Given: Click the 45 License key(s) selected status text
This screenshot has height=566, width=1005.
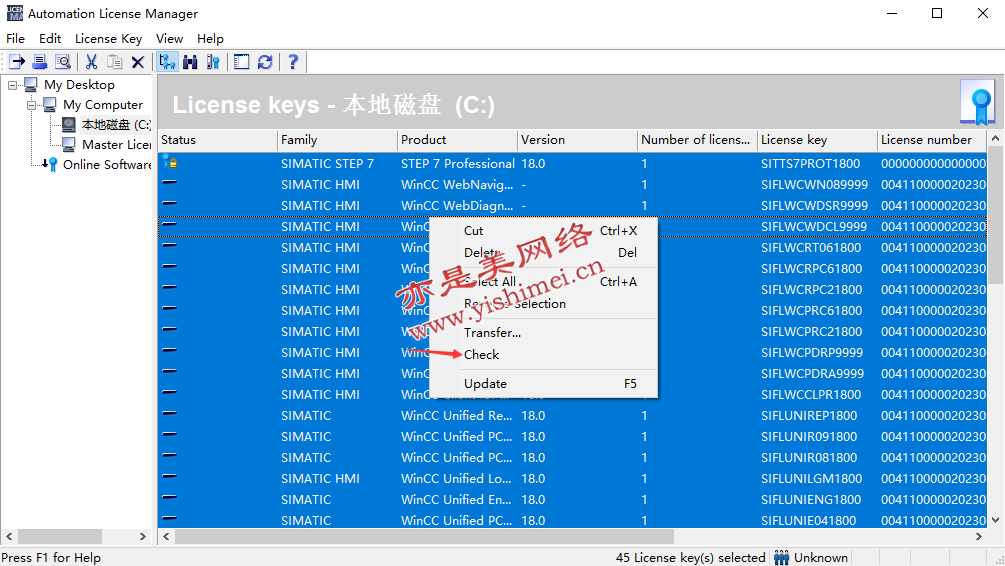Looking at the screenshot, I should 690,558.
